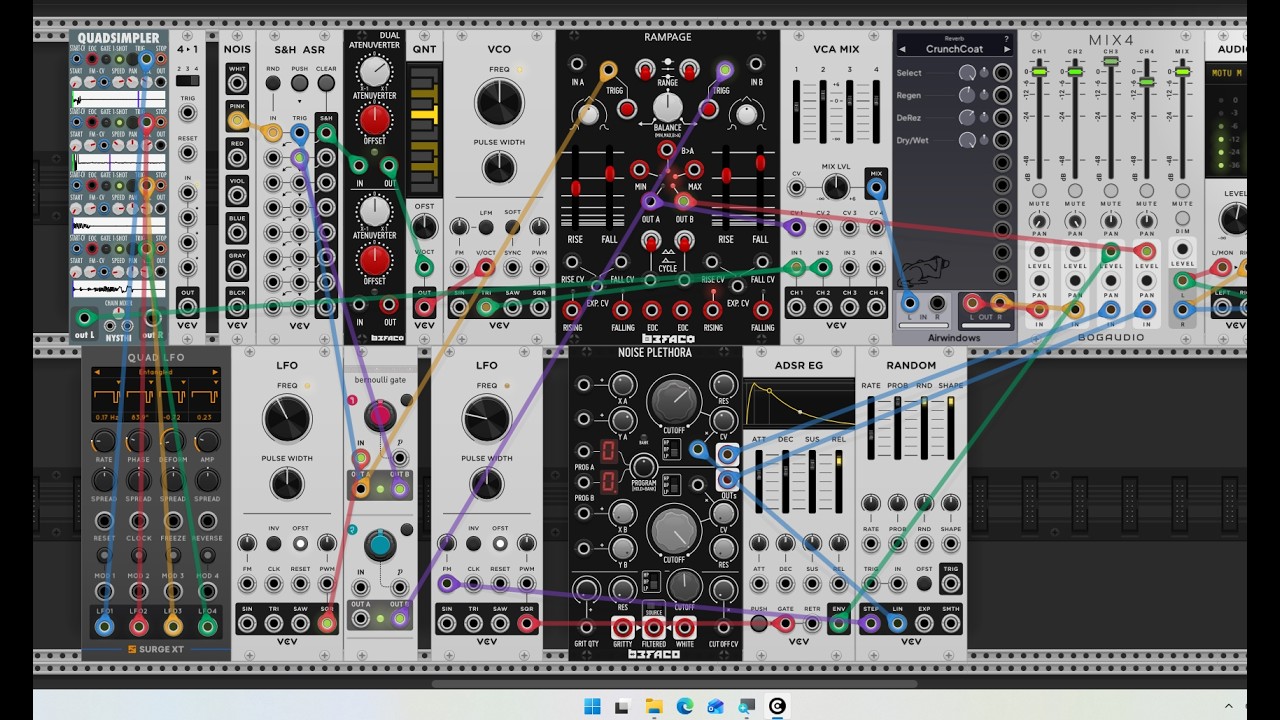Click the right LFO PULSE WIDTH knob
The height and width of the screenshot is (720, 1280).
487,484
